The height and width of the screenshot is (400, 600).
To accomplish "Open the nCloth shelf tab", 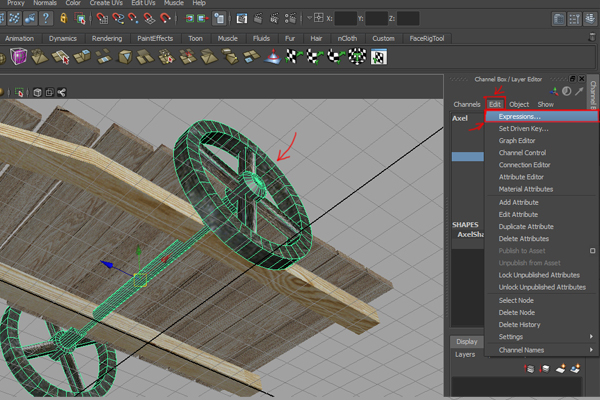I will tap(347, 38).
